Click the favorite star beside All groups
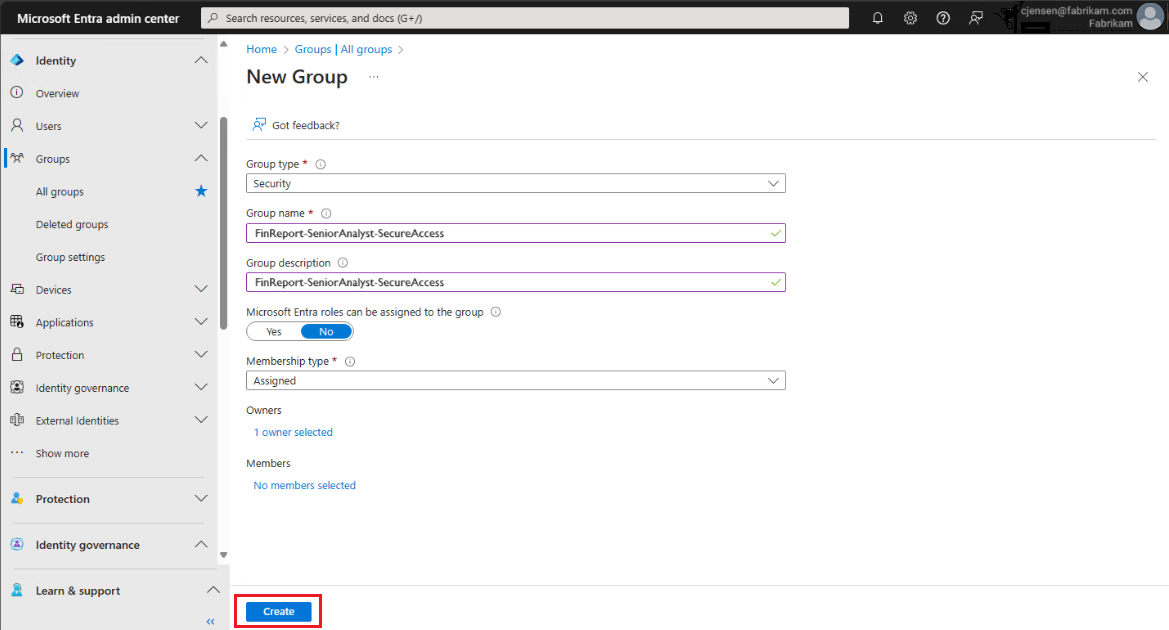 pos(201,191)
